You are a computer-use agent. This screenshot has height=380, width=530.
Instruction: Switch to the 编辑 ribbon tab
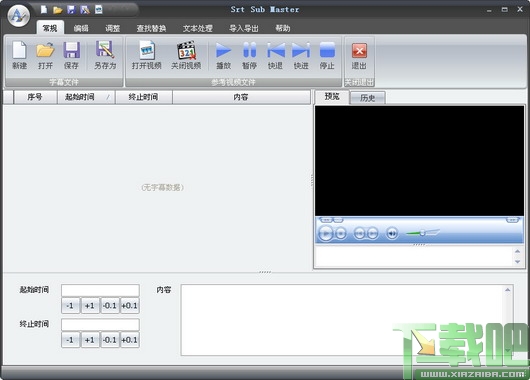point(81,28)
